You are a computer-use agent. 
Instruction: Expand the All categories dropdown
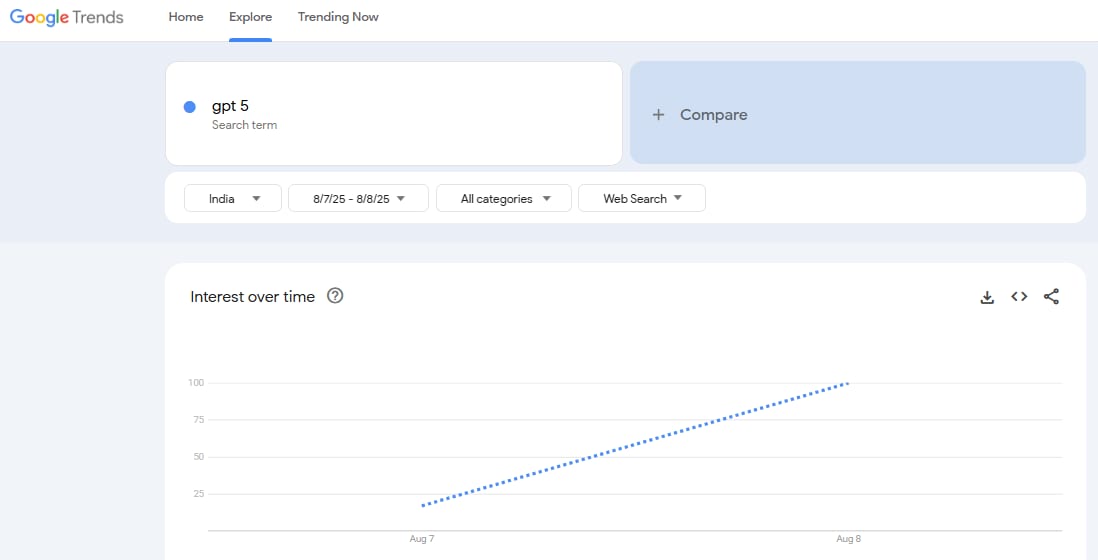click(503, 199)
